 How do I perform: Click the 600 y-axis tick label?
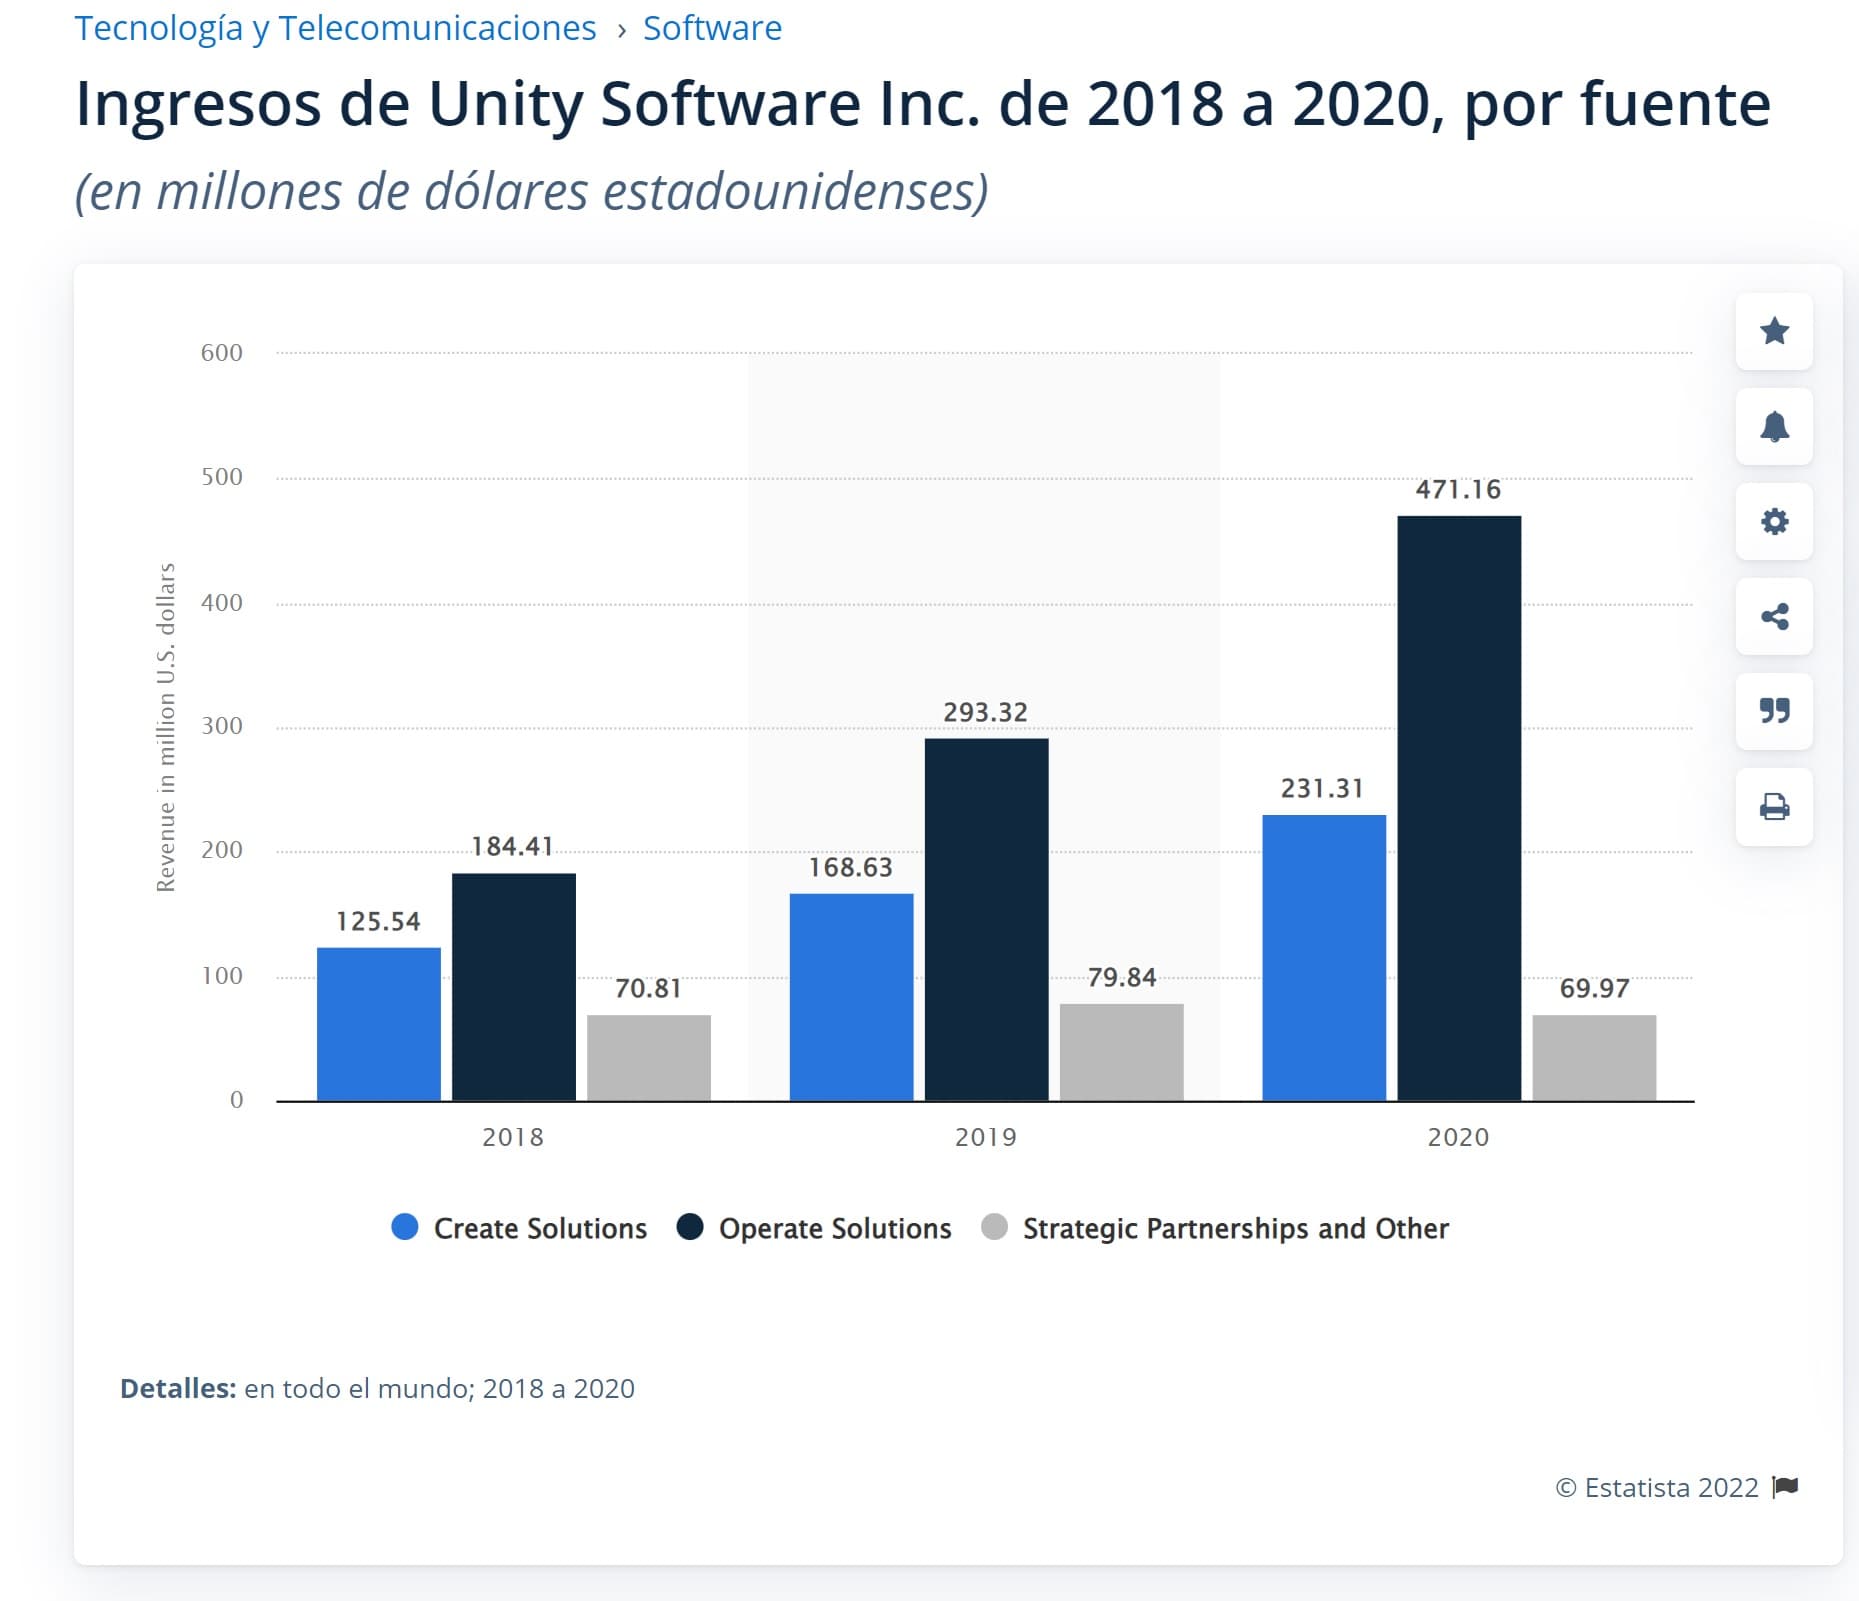pyautogui.click(x=222, y=352)
